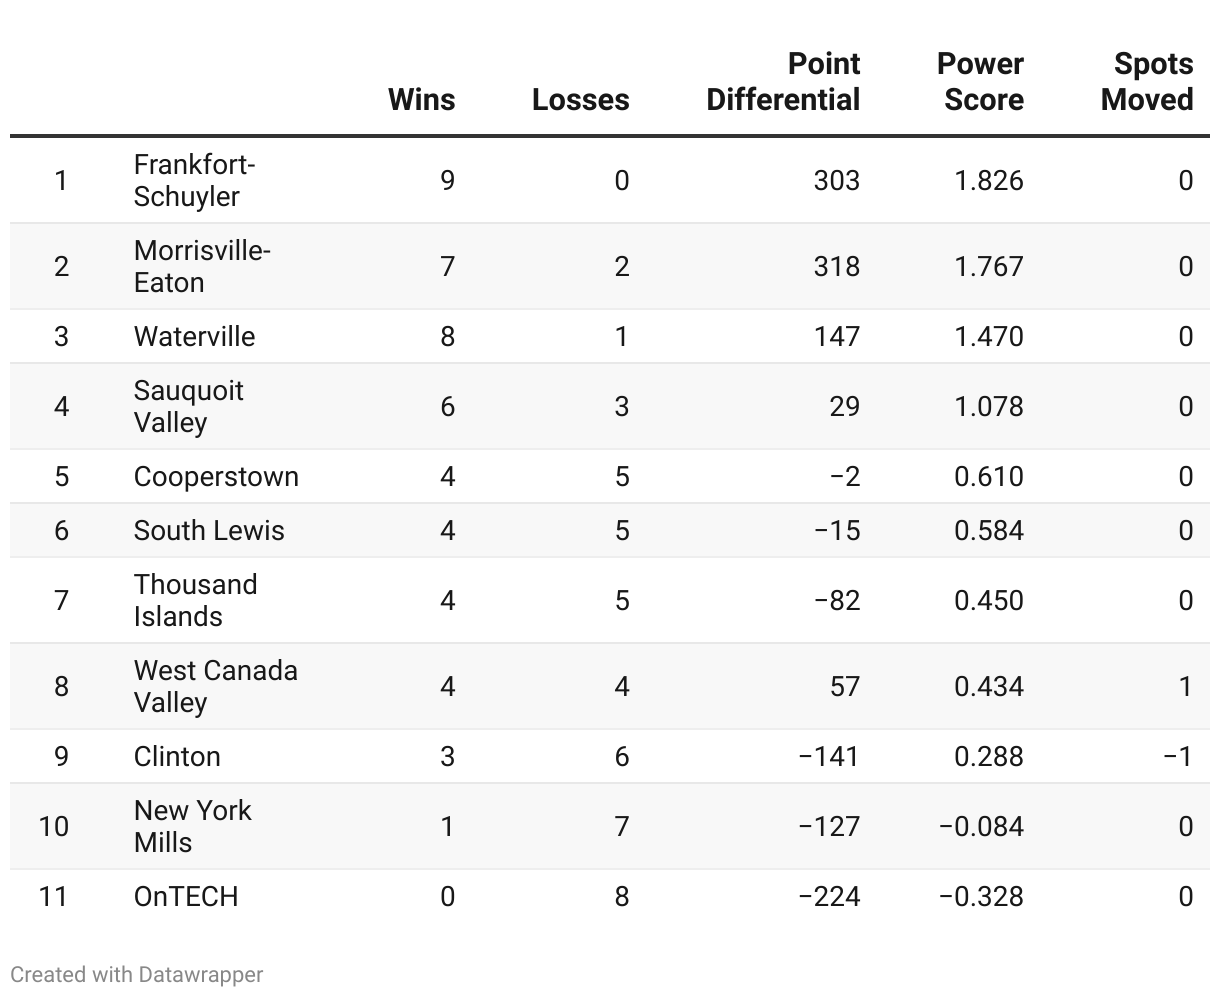Screen dimensions: 1220x998
Task: Click the Waterville row label
Action: click(194, 336)
